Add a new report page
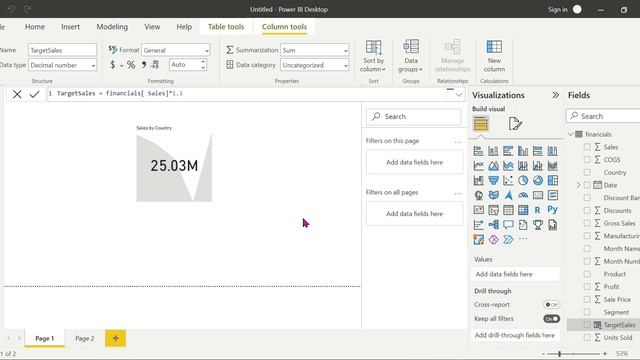 point(116,338)
